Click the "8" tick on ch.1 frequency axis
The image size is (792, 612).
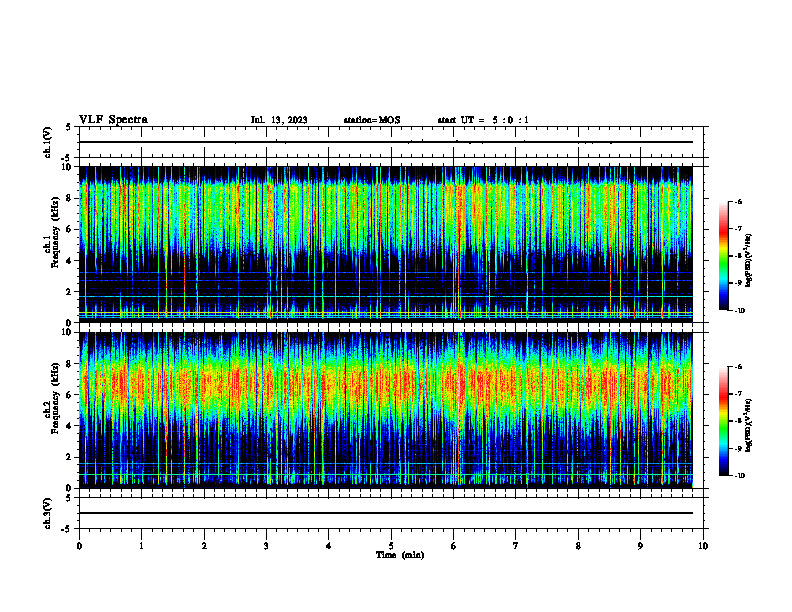coord(69,198)
